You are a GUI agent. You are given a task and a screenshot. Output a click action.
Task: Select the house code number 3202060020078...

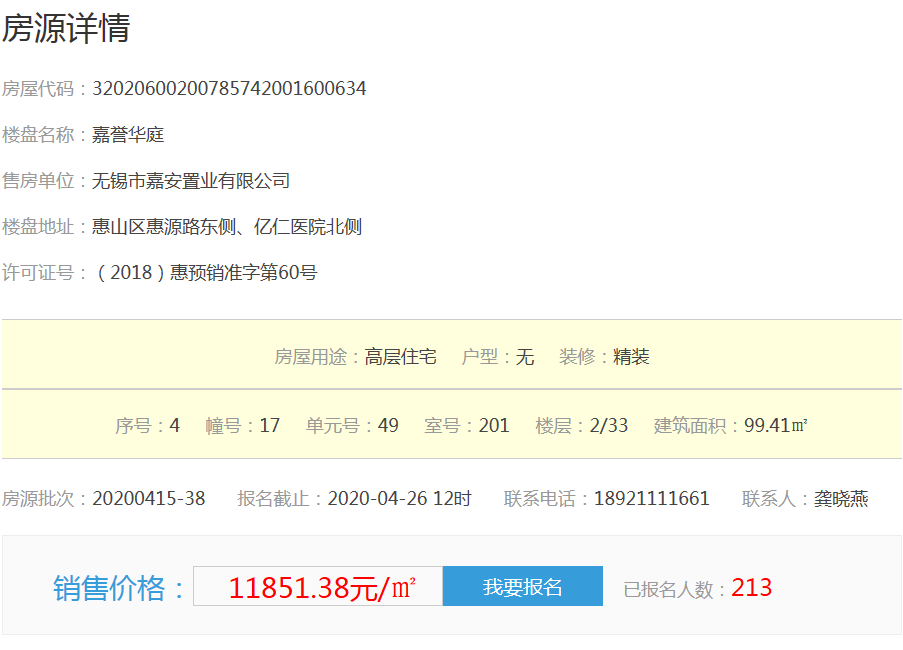click(229, 89)
